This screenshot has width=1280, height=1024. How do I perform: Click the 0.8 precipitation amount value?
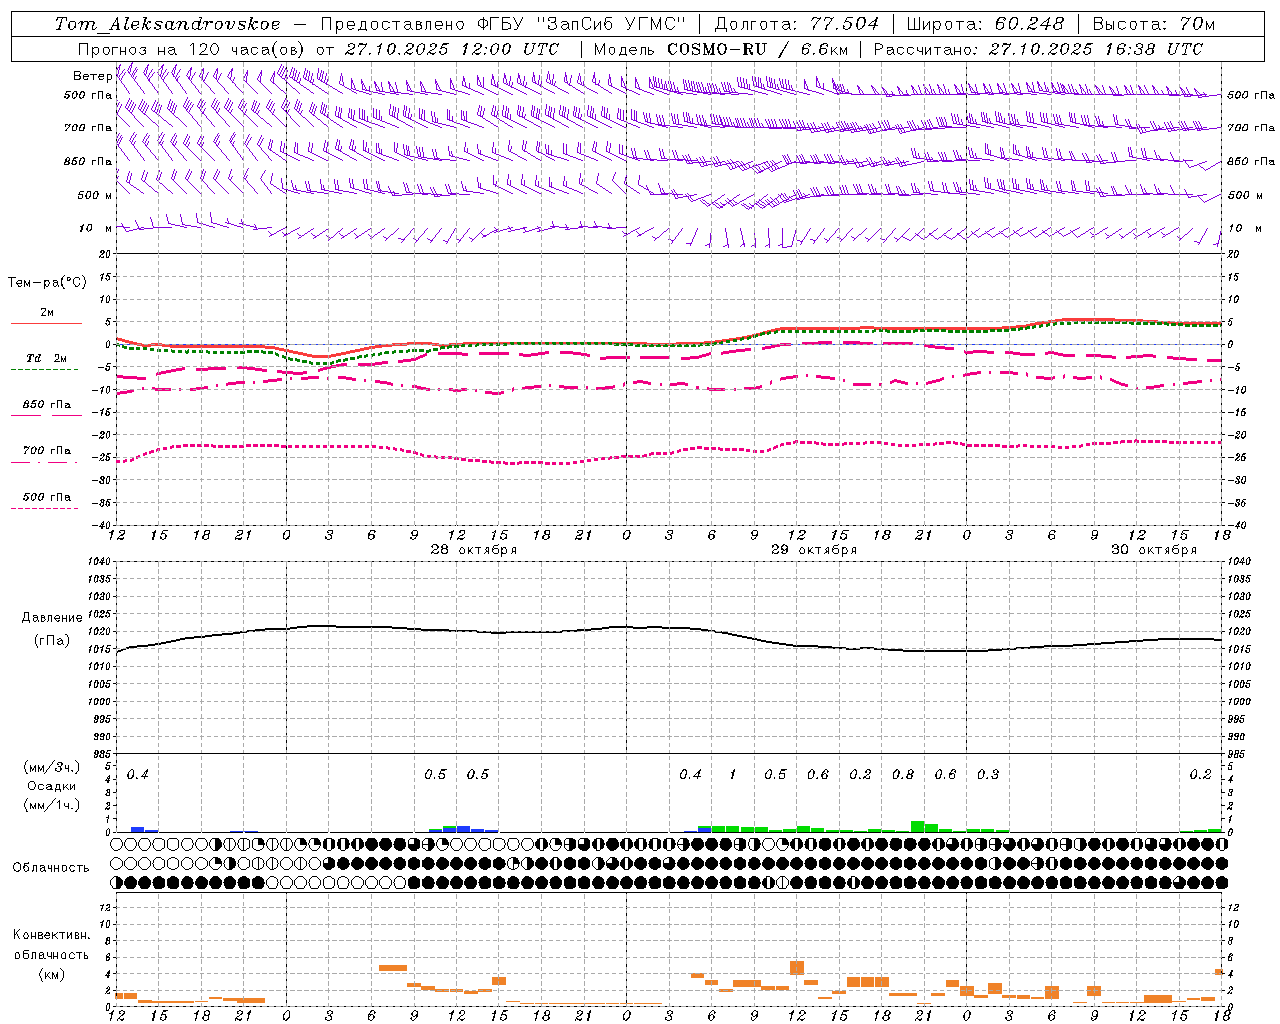903,775
